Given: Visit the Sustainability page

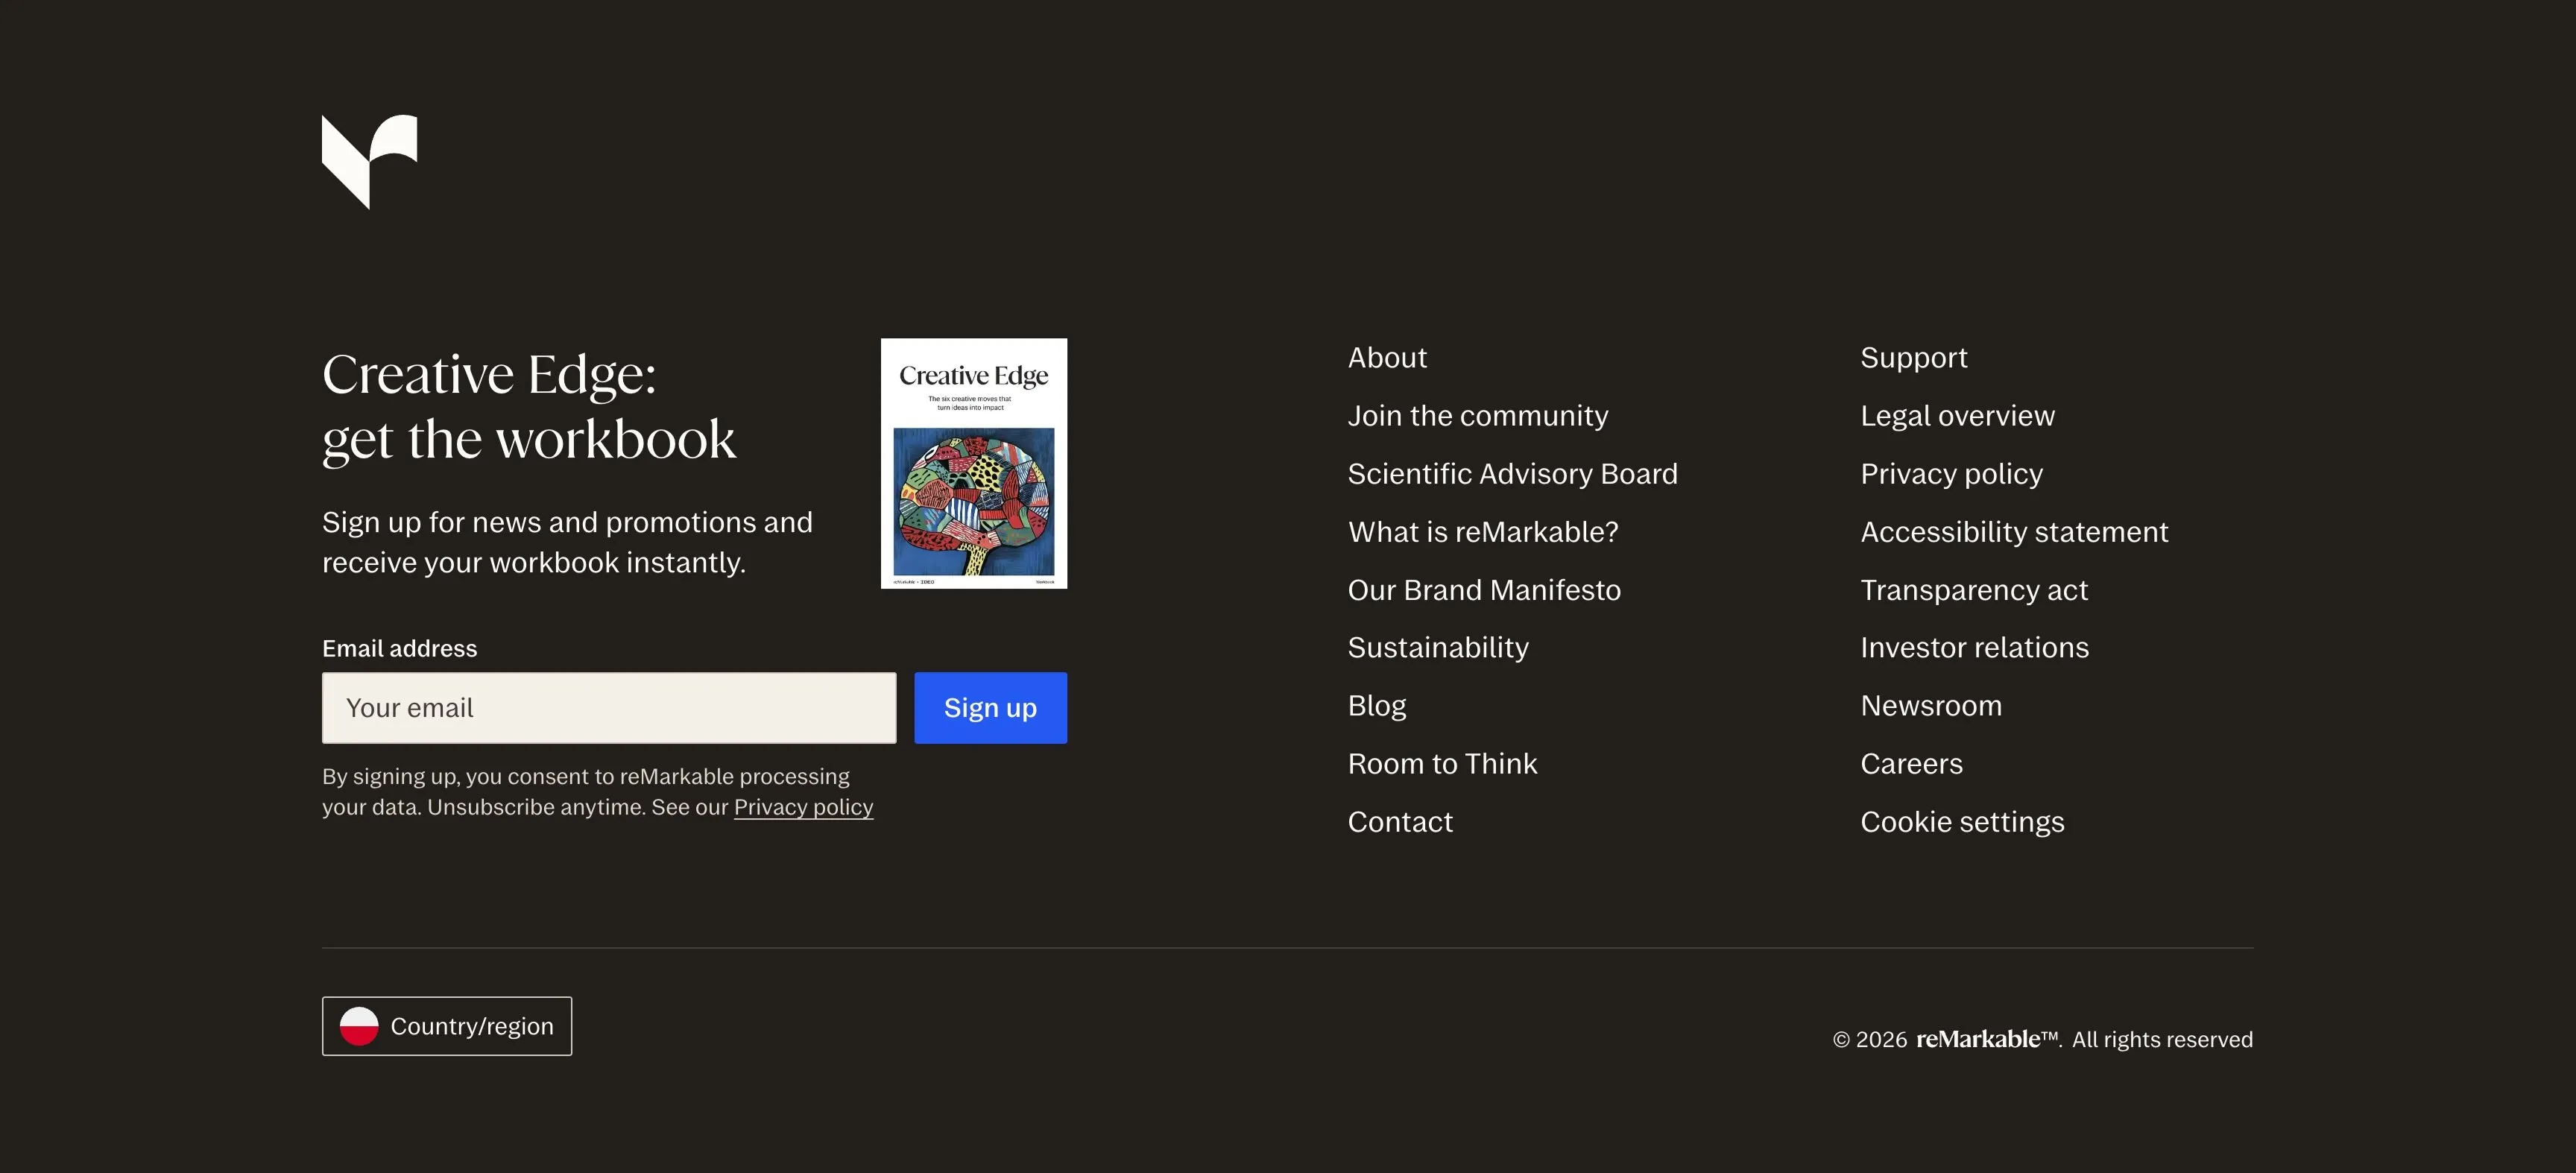Looking at the screenshot, I should coord(1438,648).
